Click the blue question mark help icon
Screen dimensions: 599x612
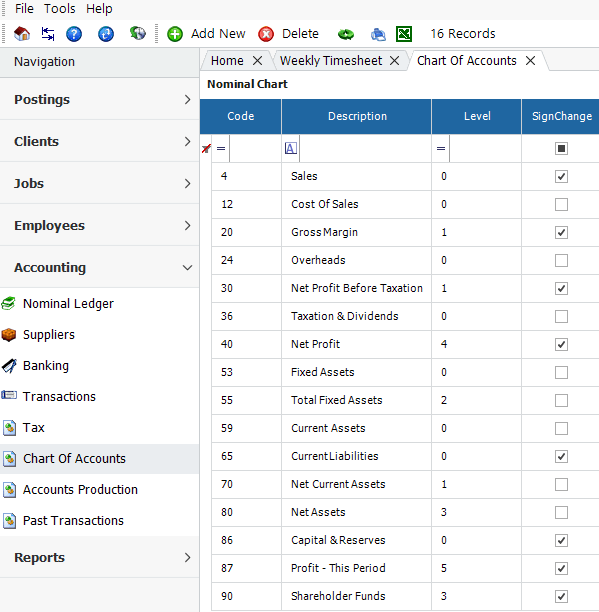tap(74, 34)
